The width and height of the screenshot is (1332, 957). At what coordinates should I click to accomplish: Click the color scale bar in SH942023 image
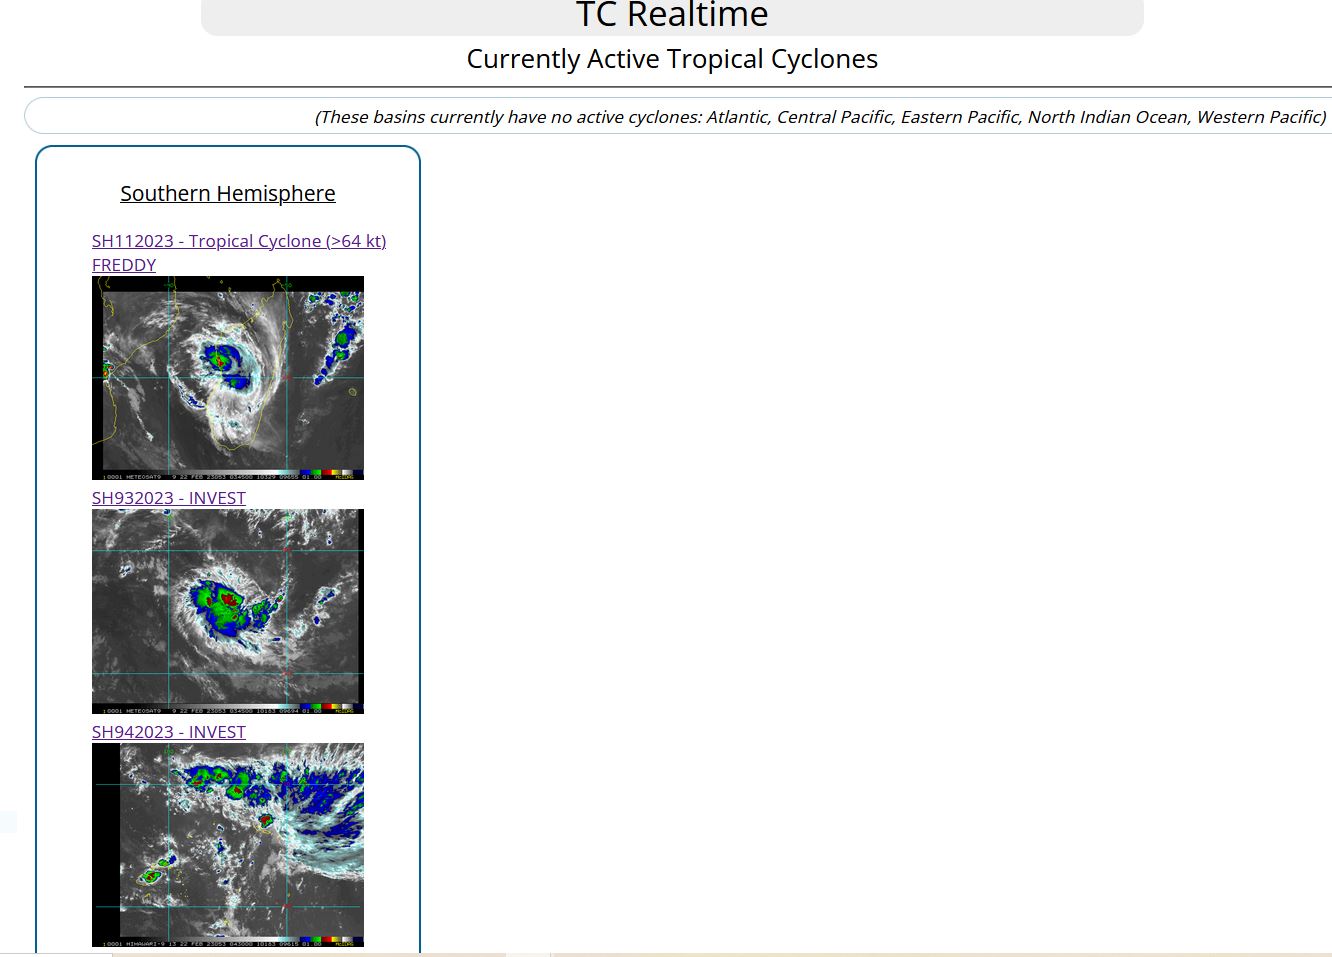pos(322,942)
